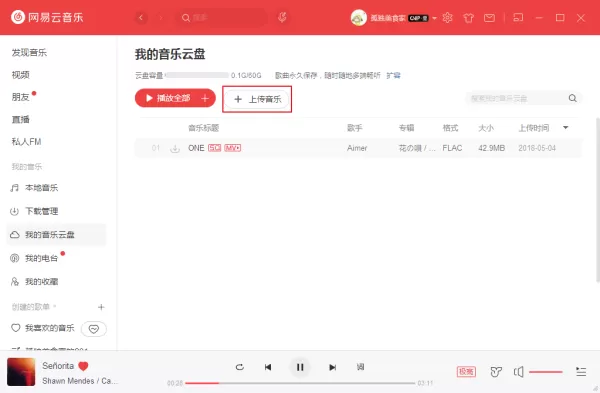Select the song title ONE
This screenshot has width=600, height=393.
(196, 148)
